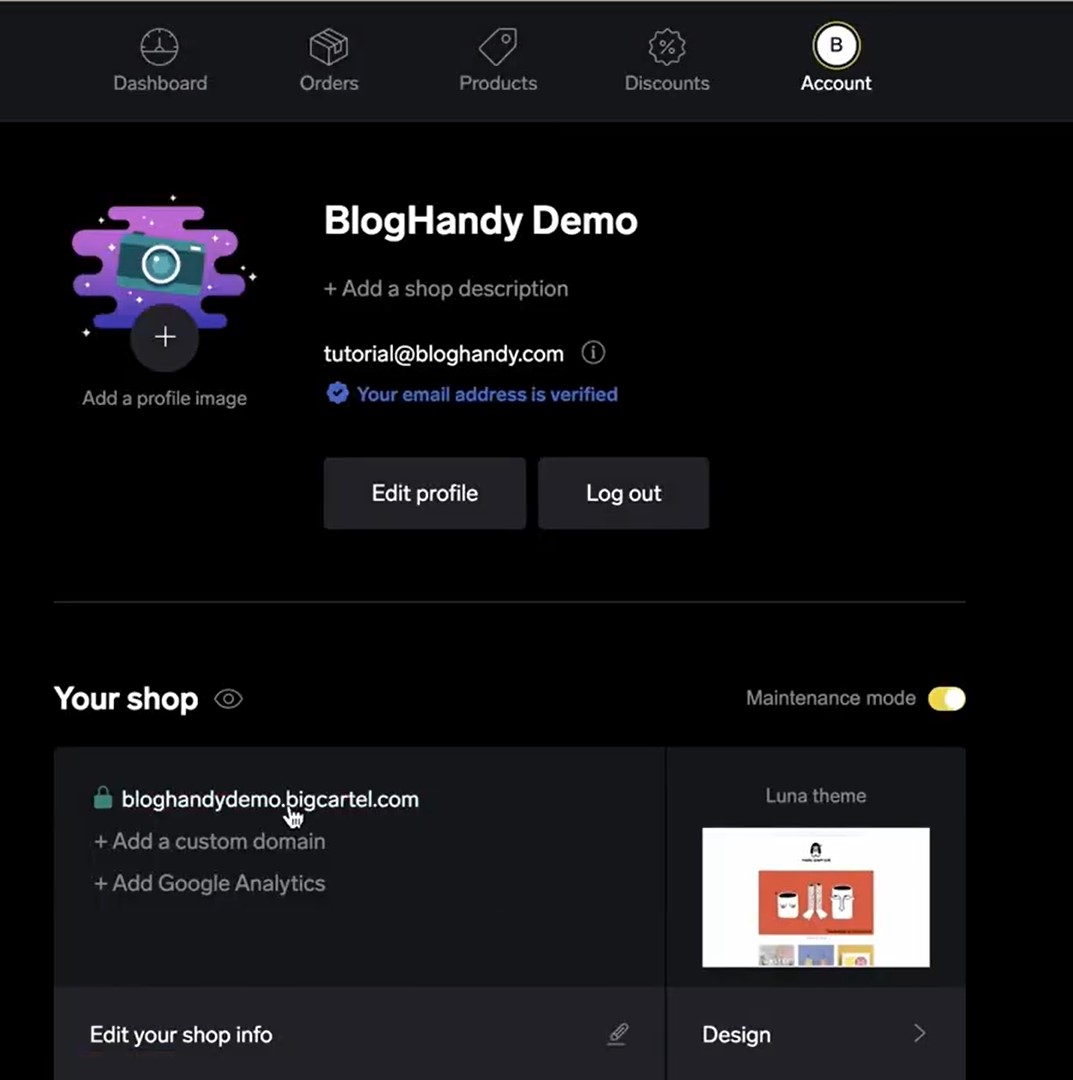Screen dimensions: 1073x1080
Task: Click the green padlock next to shop URL
Action: tap(103, 798)
